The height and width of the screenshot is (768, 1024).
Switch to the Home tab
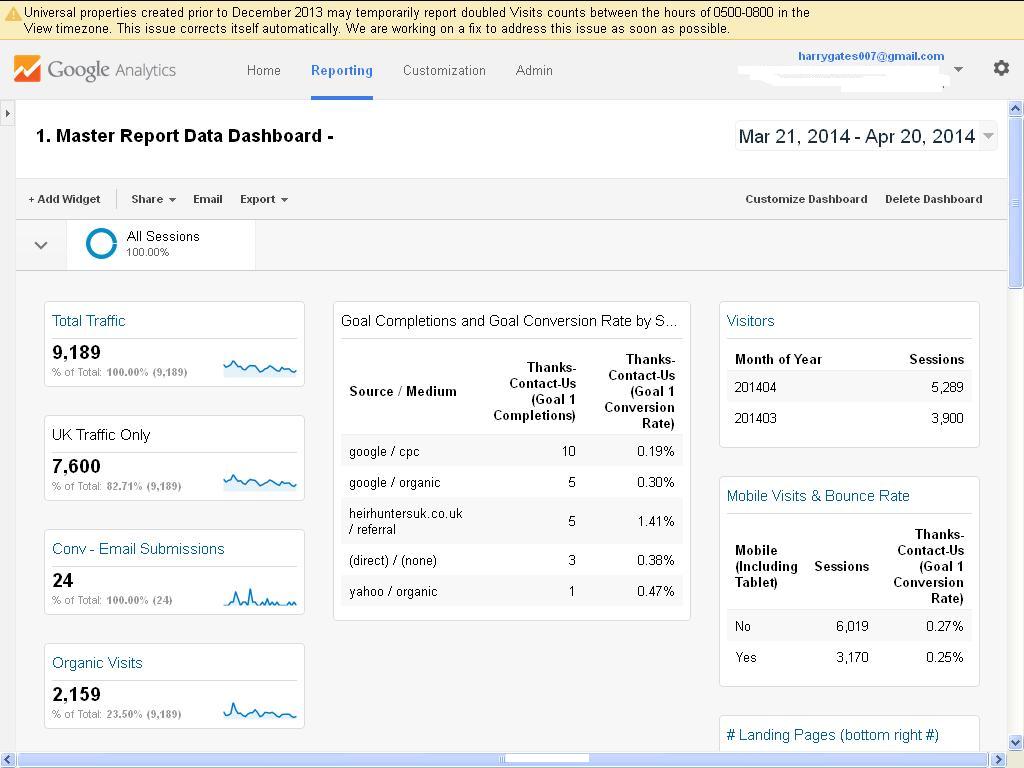pyautogui.click(x=264, y=70)
